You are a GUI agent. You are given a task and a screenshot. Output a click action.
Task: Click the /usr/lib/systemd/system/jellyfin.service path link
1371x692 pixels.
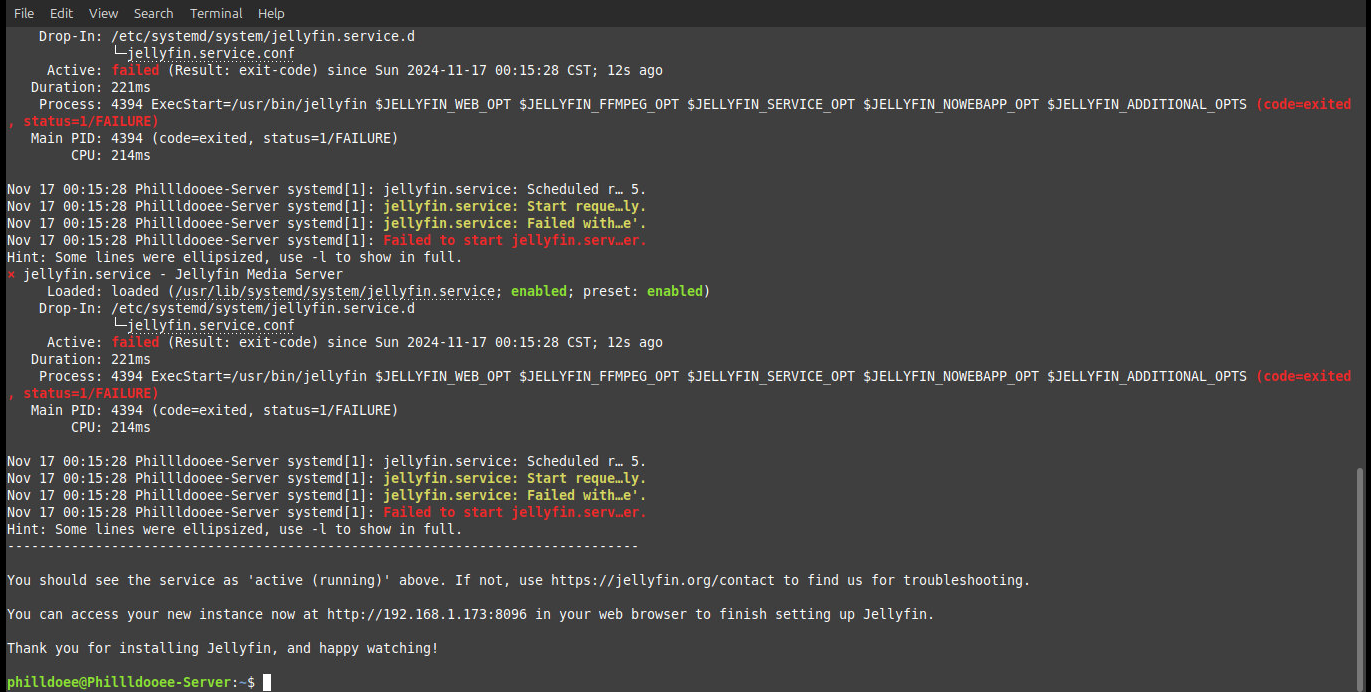click(x=335, y=291)
